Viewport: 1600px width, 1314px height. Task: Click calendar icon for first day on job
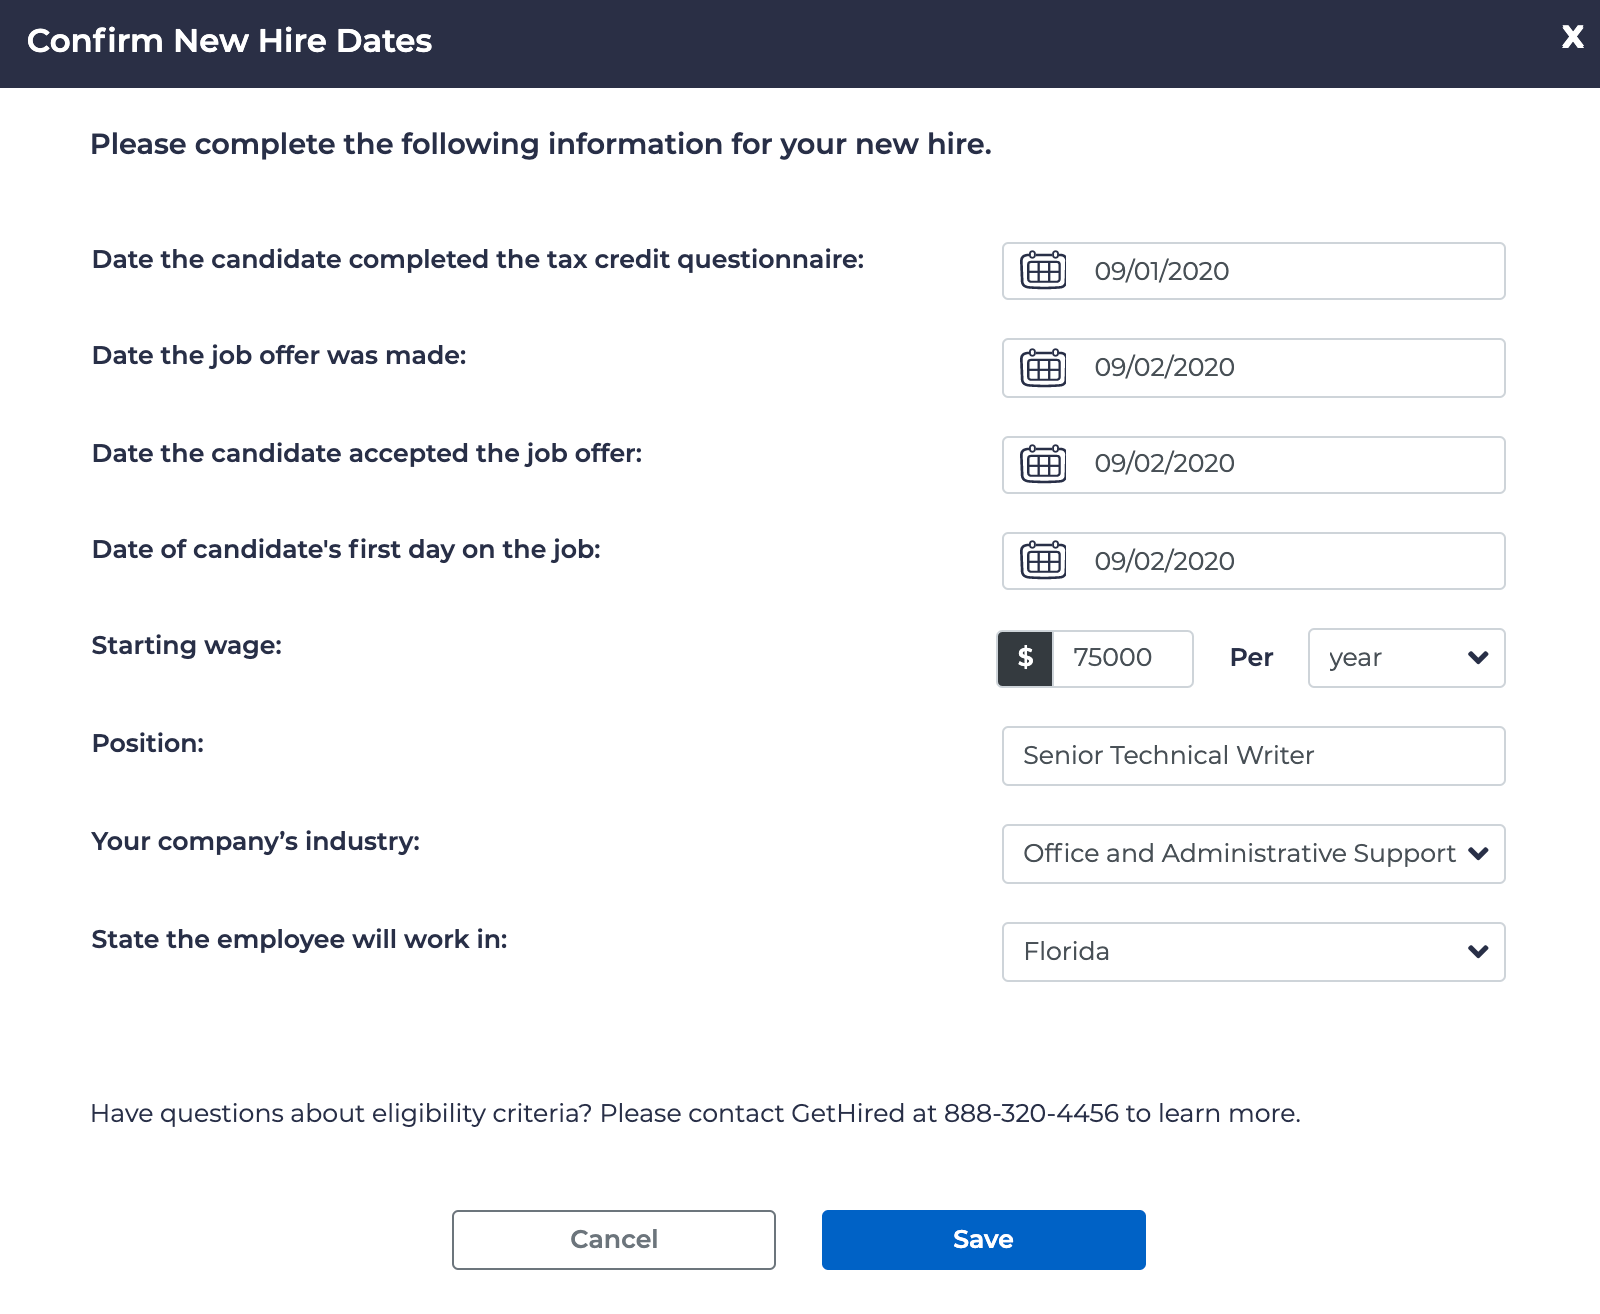pos(1043,561)
